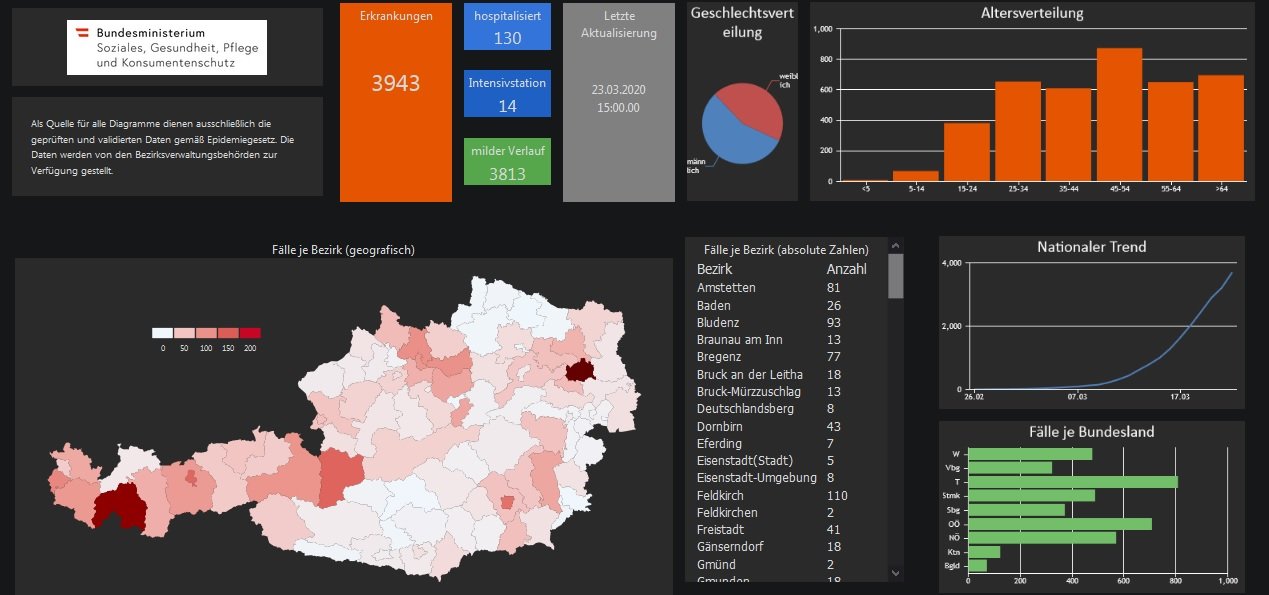Image resolution: width=1269 pixels, height=595 pixels.
Task: Click the Ktn bar in Bundesland chart
Action: pos(985,551)
